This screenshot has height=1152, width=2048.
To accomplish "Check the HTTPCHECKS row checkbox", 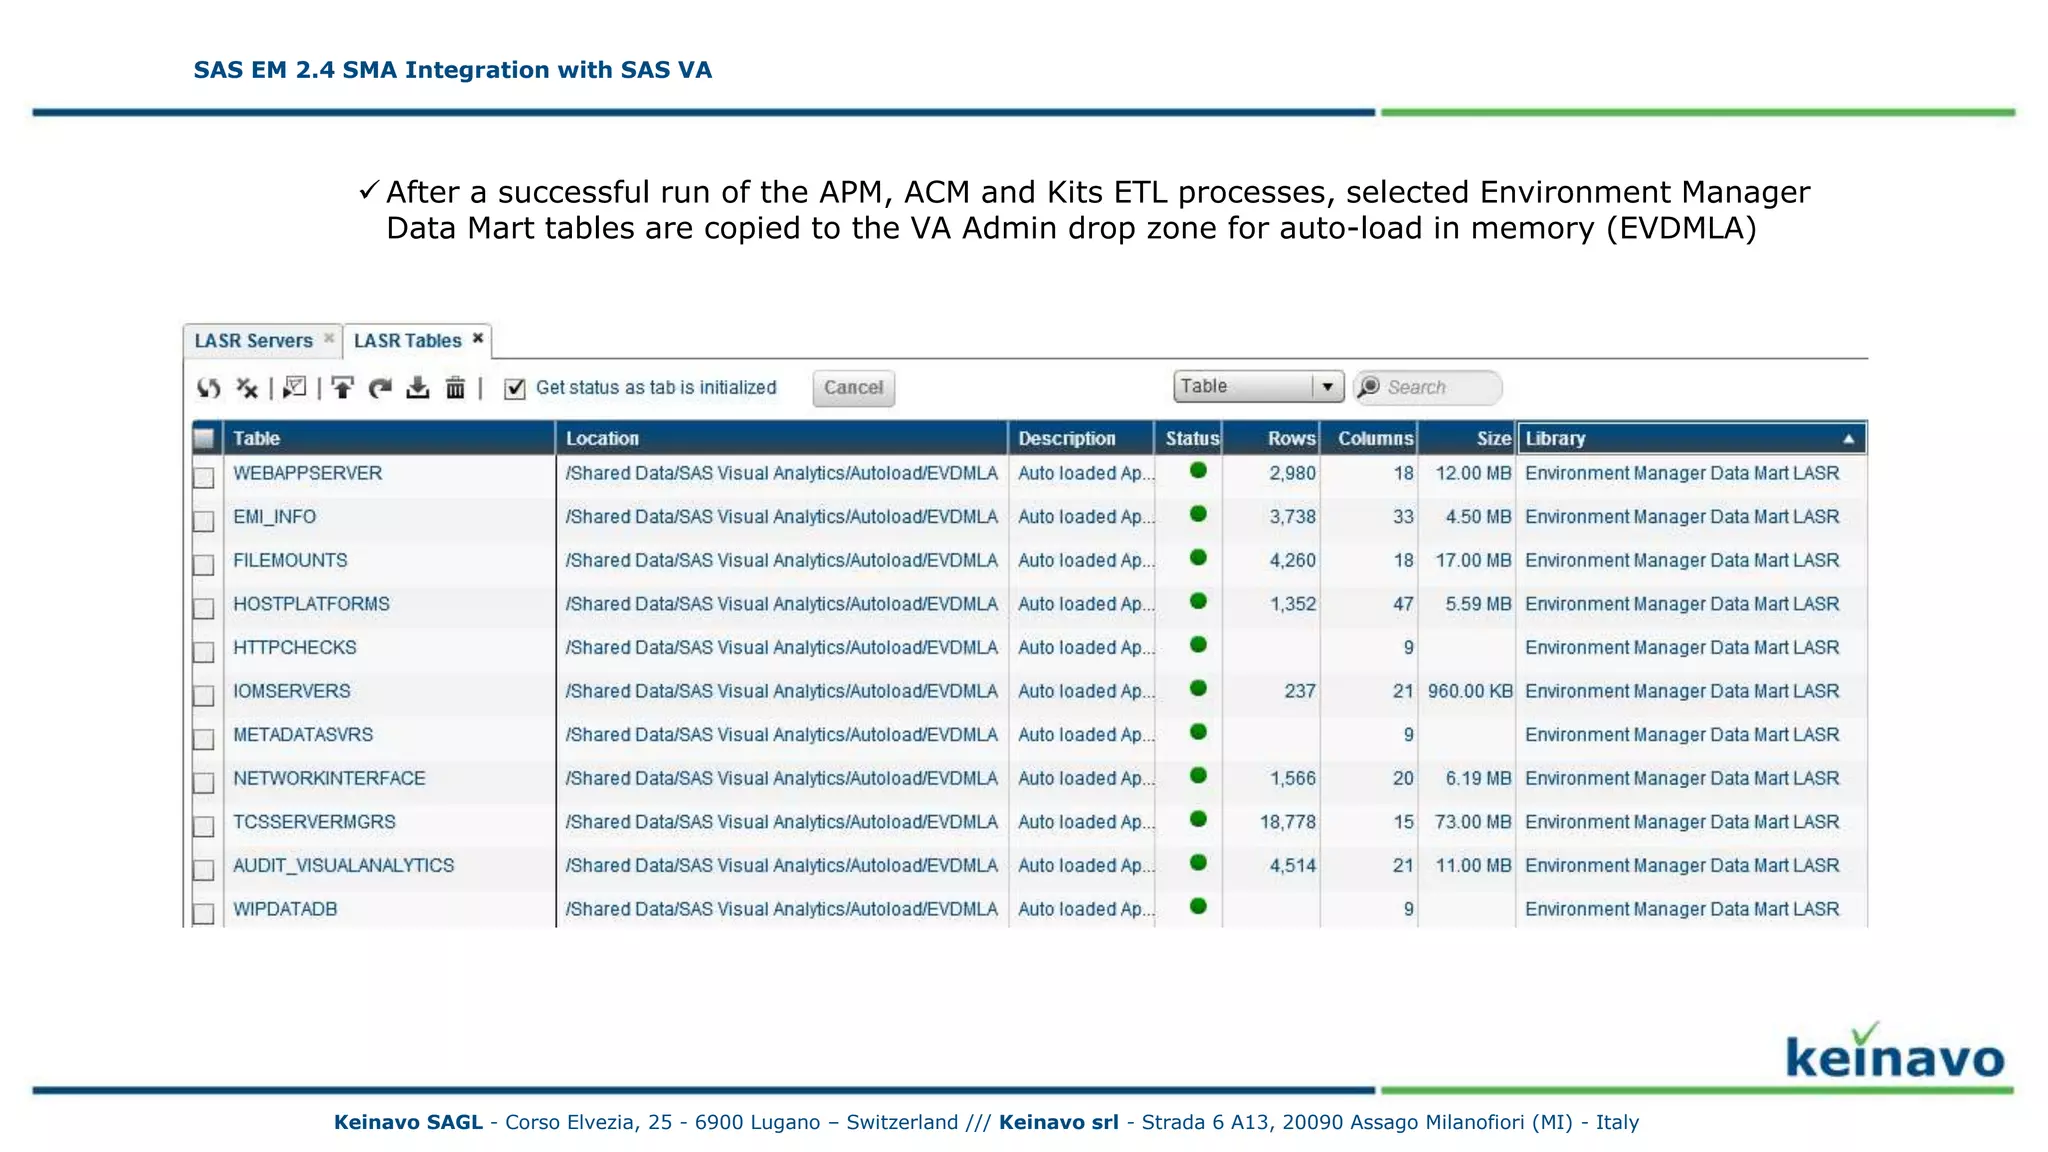I will tap(204, 652).
